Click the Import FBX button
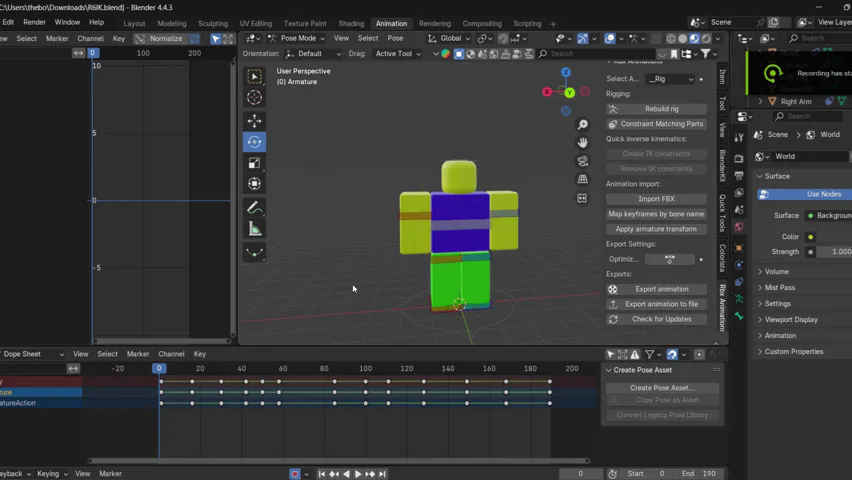Screen dimensions: 852x480 [x=656, y=199]
